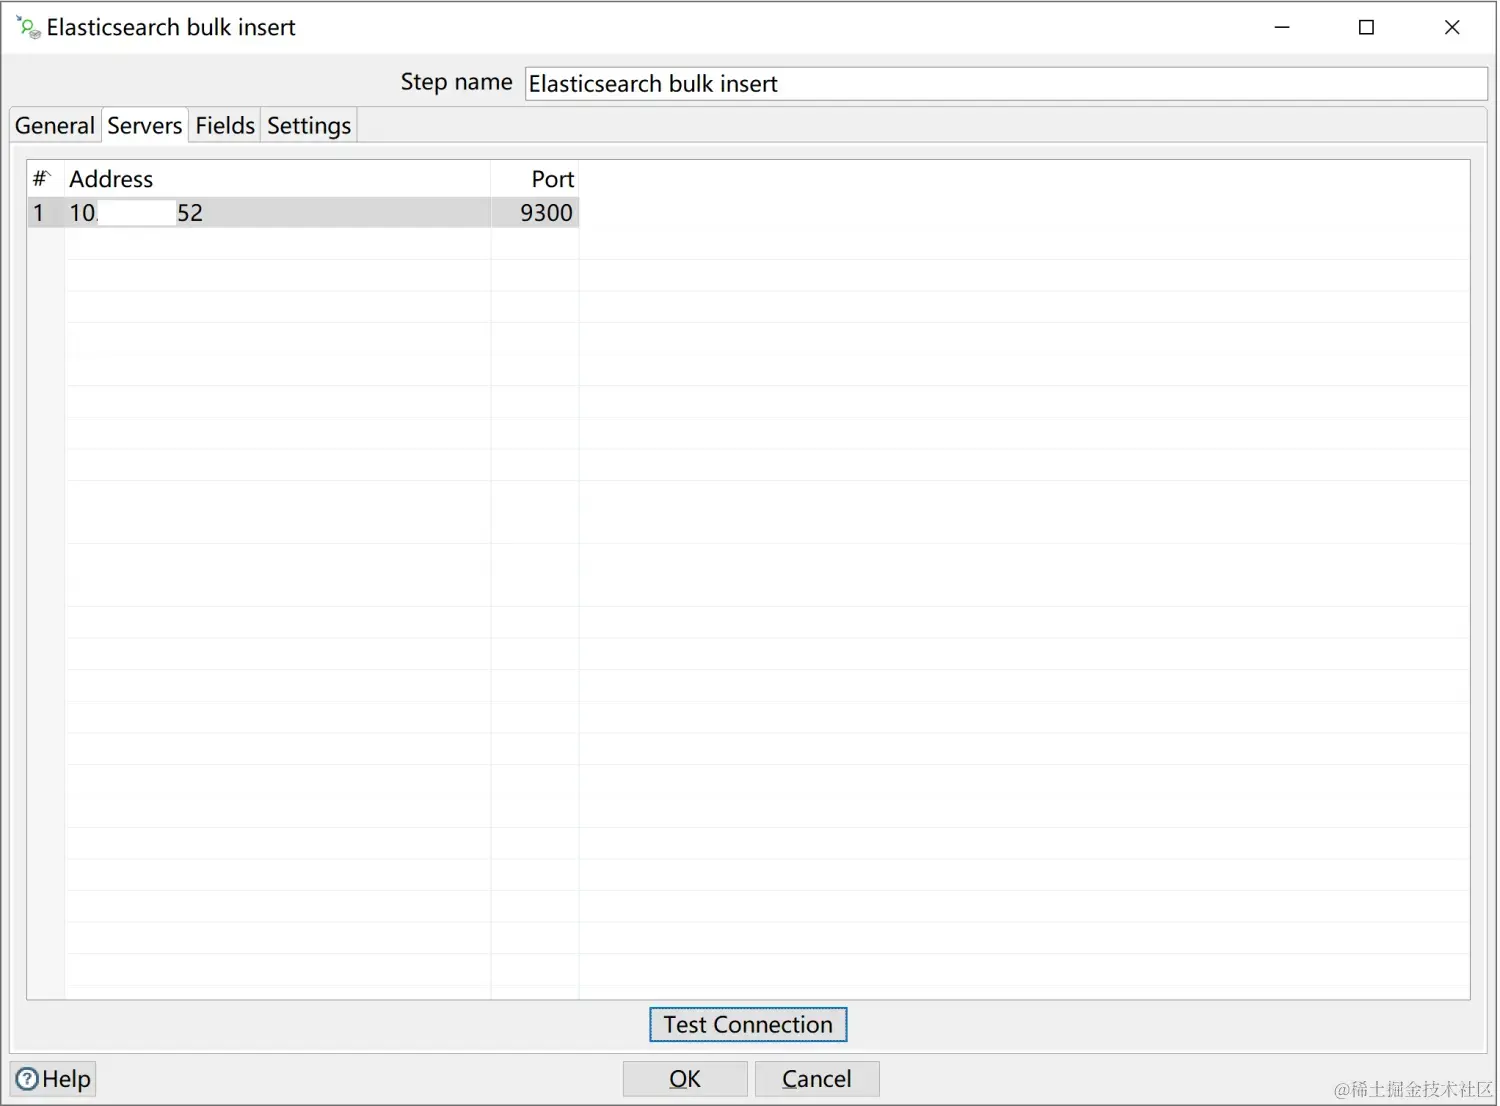
Task: Edit the Step name field
Action: pyautogui.click(x=1006, y=84)
